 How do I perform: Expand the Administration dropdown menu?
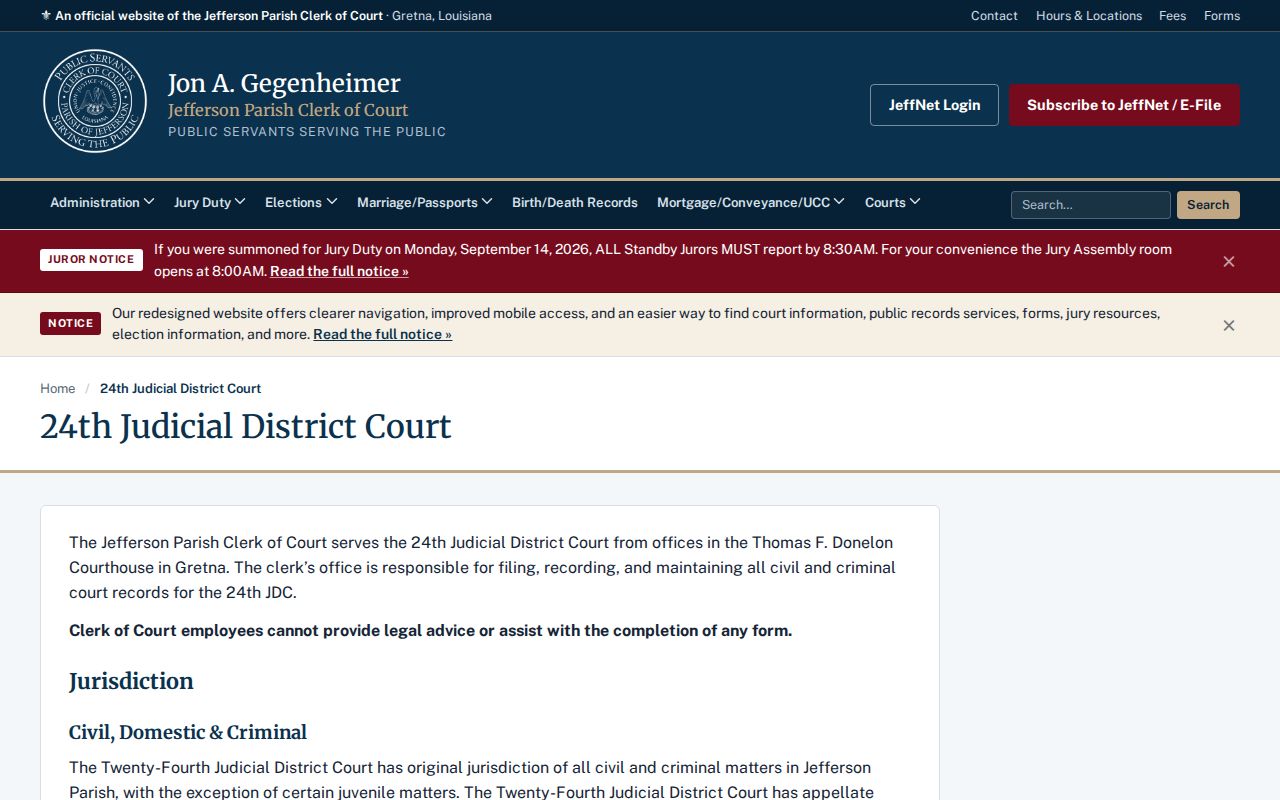pos(102,202)
